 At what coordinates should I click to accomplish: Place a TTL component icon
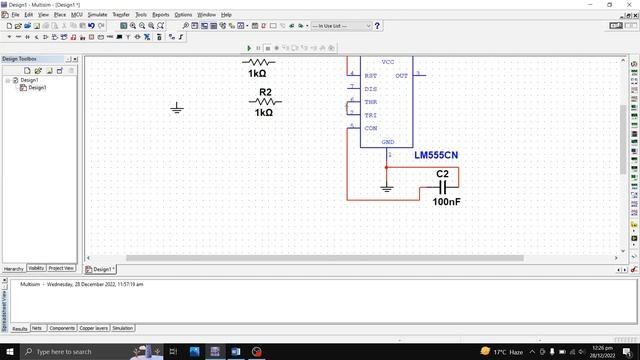click(x=55, y=37)
